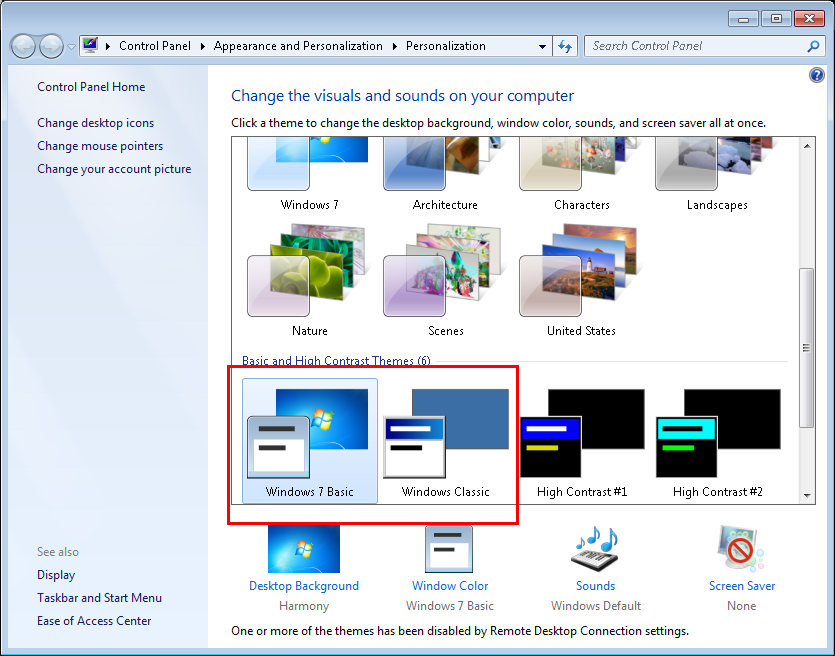
Task: Open the Screen Saver icon
Action: 741,550
